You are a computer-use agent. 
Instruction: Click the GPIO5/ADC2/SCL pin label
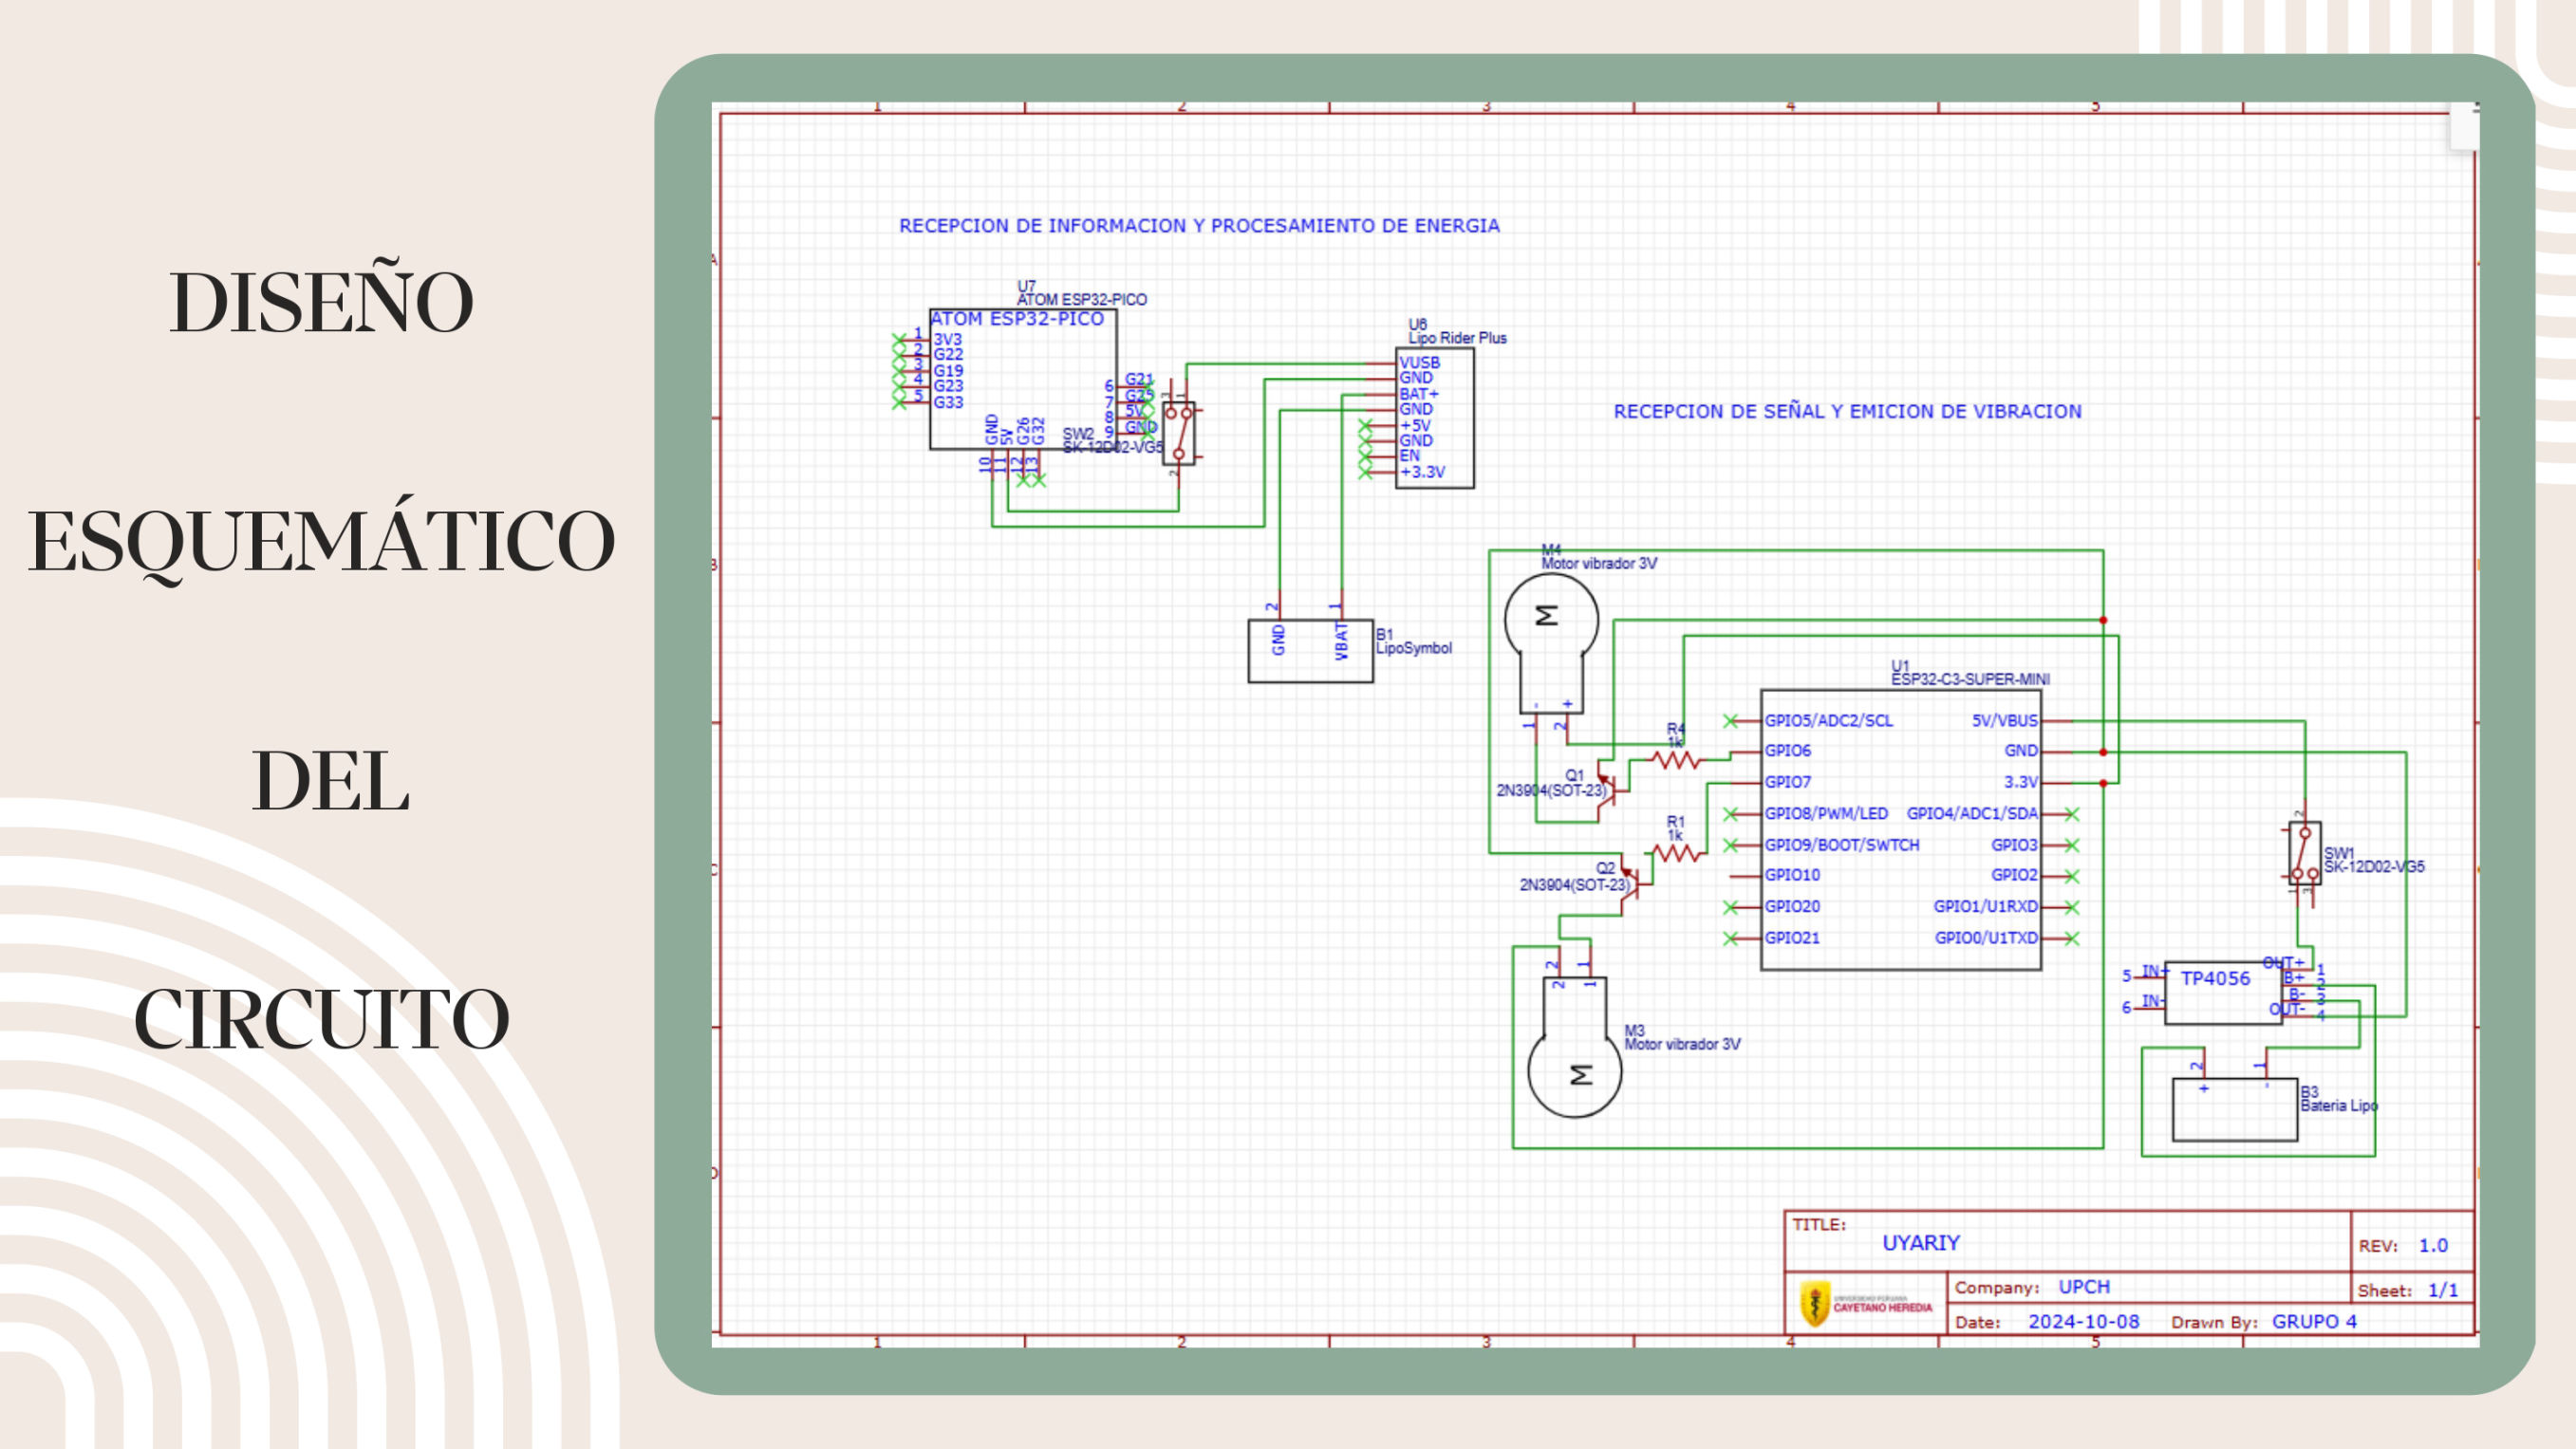1828,720
